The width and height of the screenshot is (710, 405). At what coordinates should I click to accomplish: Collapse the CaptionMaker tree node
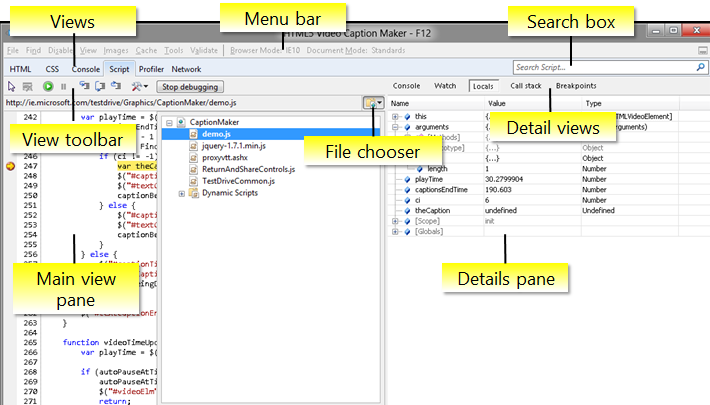pos(169,123)
